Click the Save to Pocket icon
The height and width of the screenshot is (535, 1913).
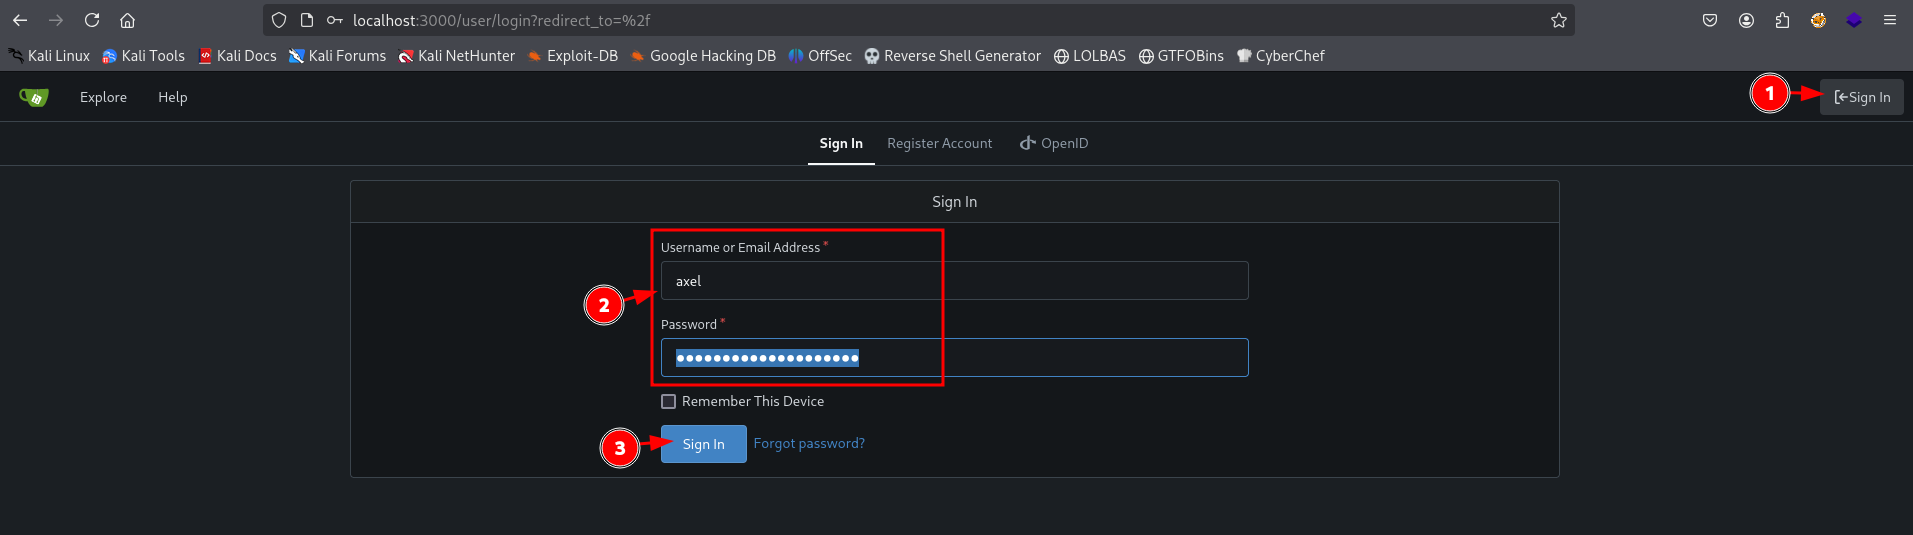point(1710,20)
